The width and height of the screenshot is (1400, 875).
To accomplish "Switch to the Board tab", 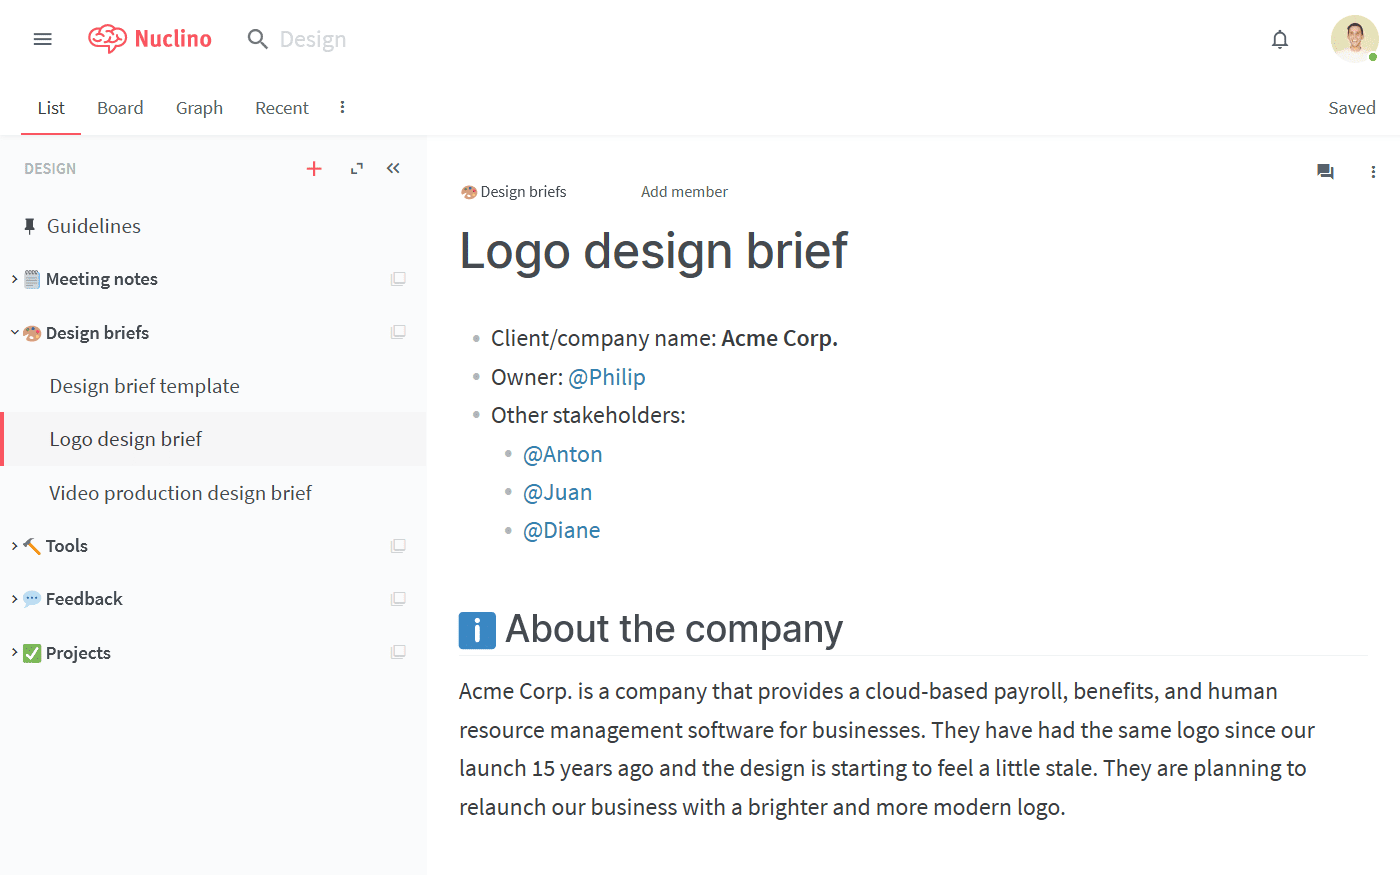I will [x=120, y=107].
